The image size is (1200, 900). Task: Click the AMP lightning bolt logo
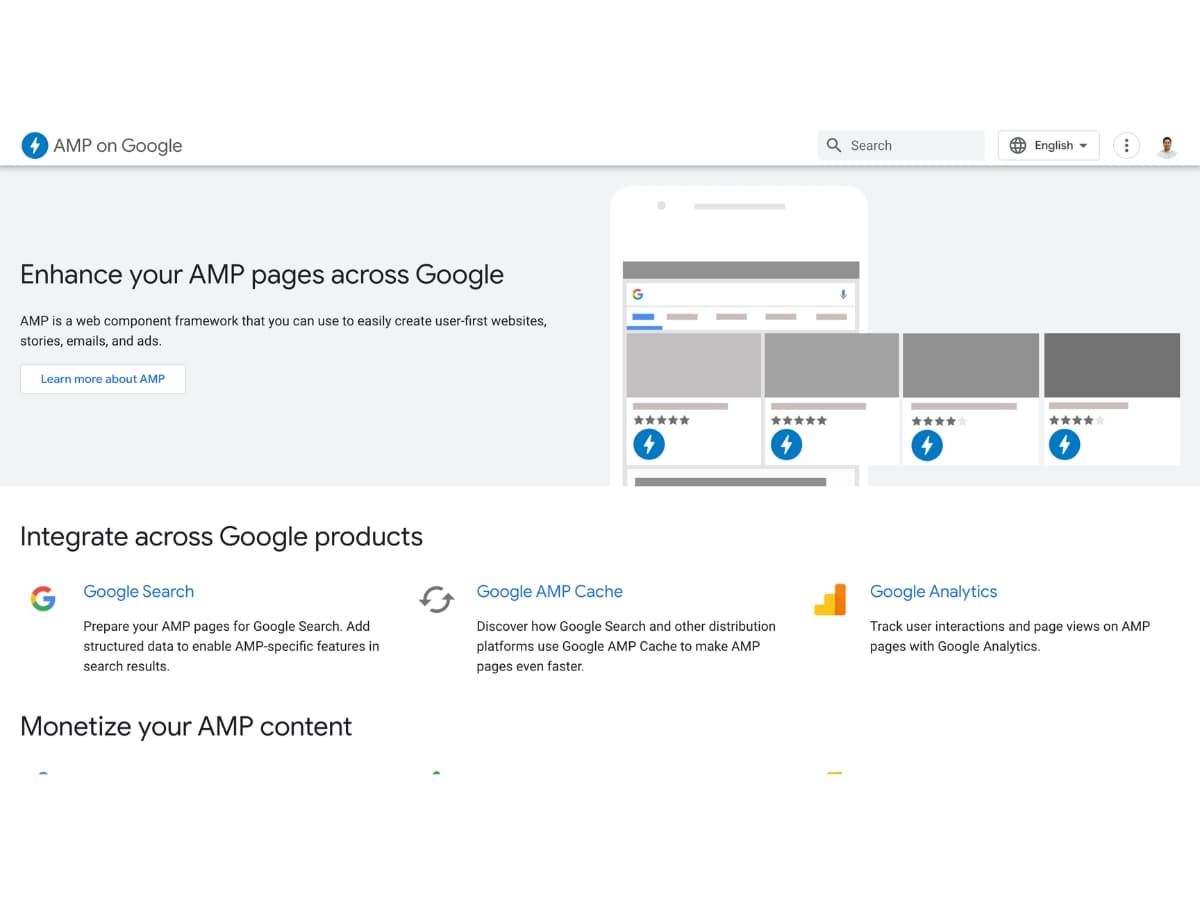35,146
